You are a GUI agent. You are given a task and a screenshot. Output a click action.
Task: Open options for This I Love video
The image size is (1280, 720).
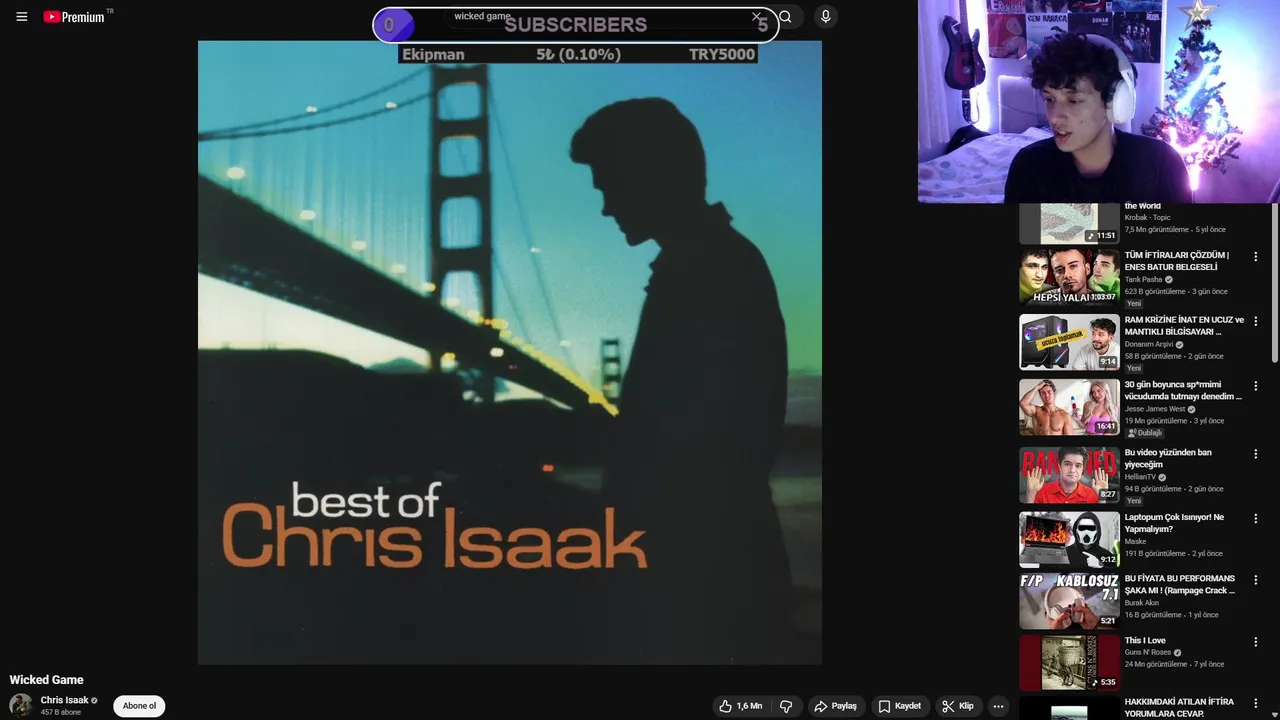point(1256,642)
